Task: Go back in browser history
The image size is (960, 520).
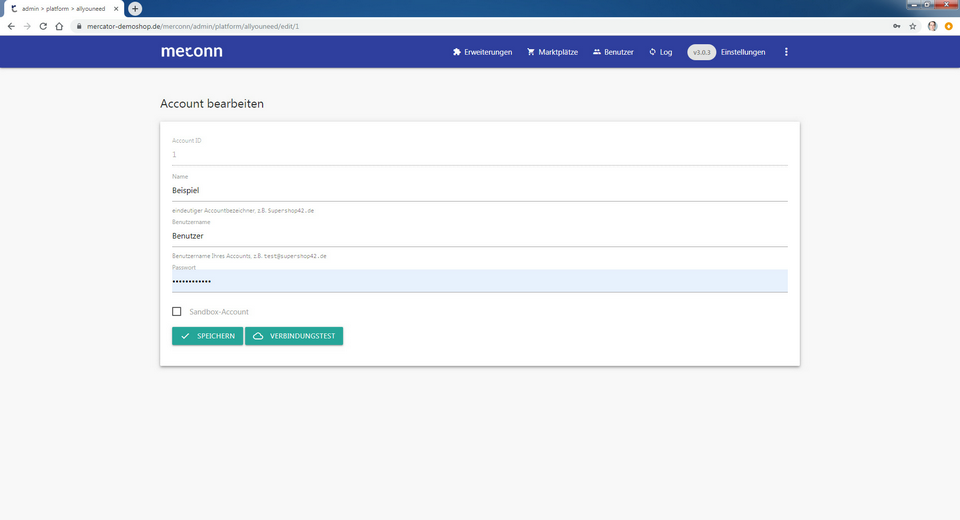Action: coord(11,26)
